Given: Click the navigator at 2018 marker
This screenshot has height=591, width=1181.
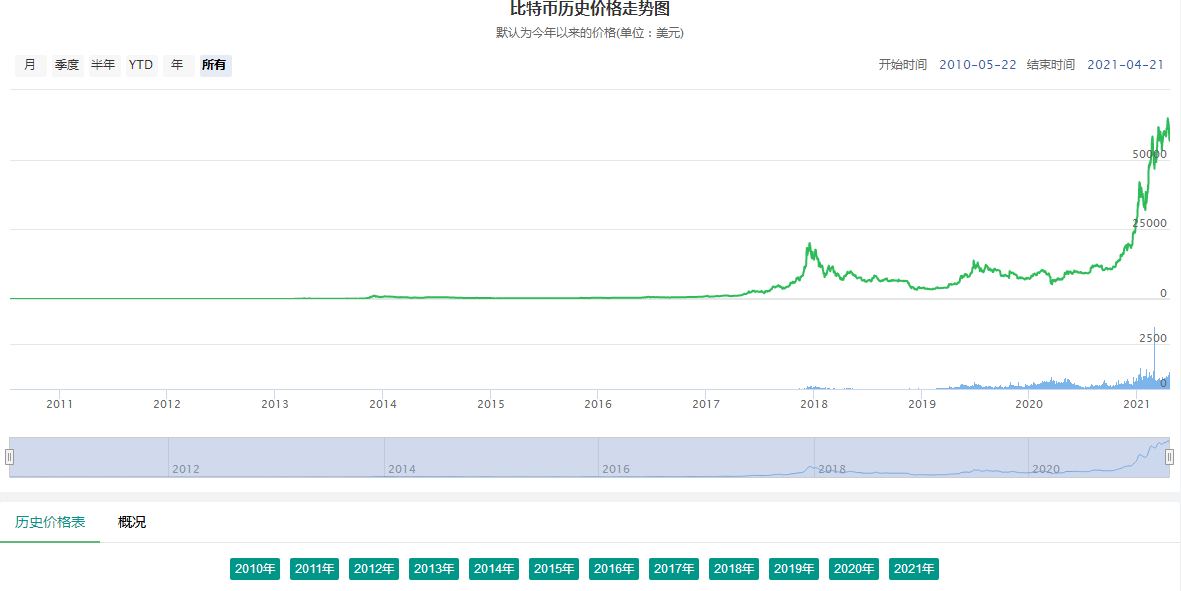Looking at the screenshot, I should [832, 469].
